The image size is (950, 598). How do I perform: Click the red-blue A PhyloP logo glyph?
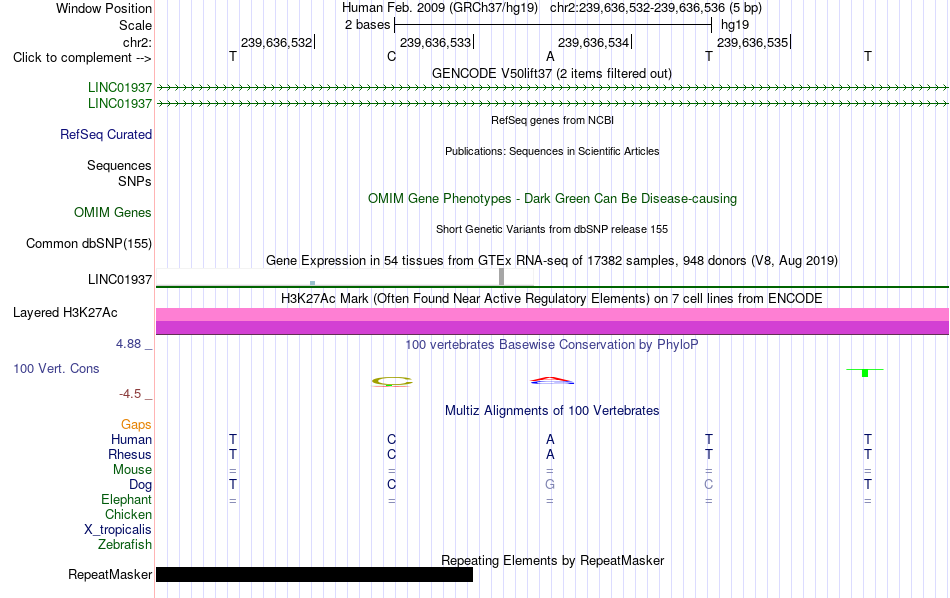[x=552, y=380]
